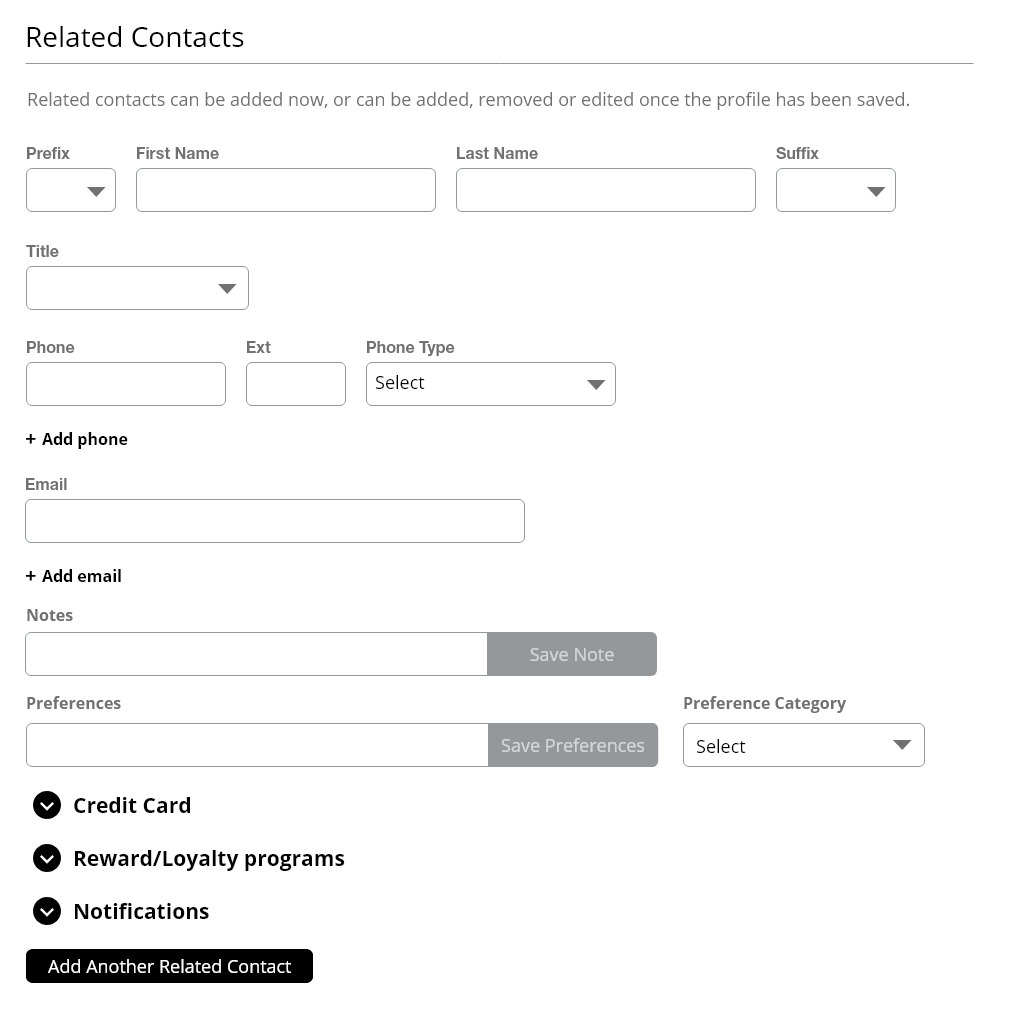Click Add Another Related Contact button

169,967
